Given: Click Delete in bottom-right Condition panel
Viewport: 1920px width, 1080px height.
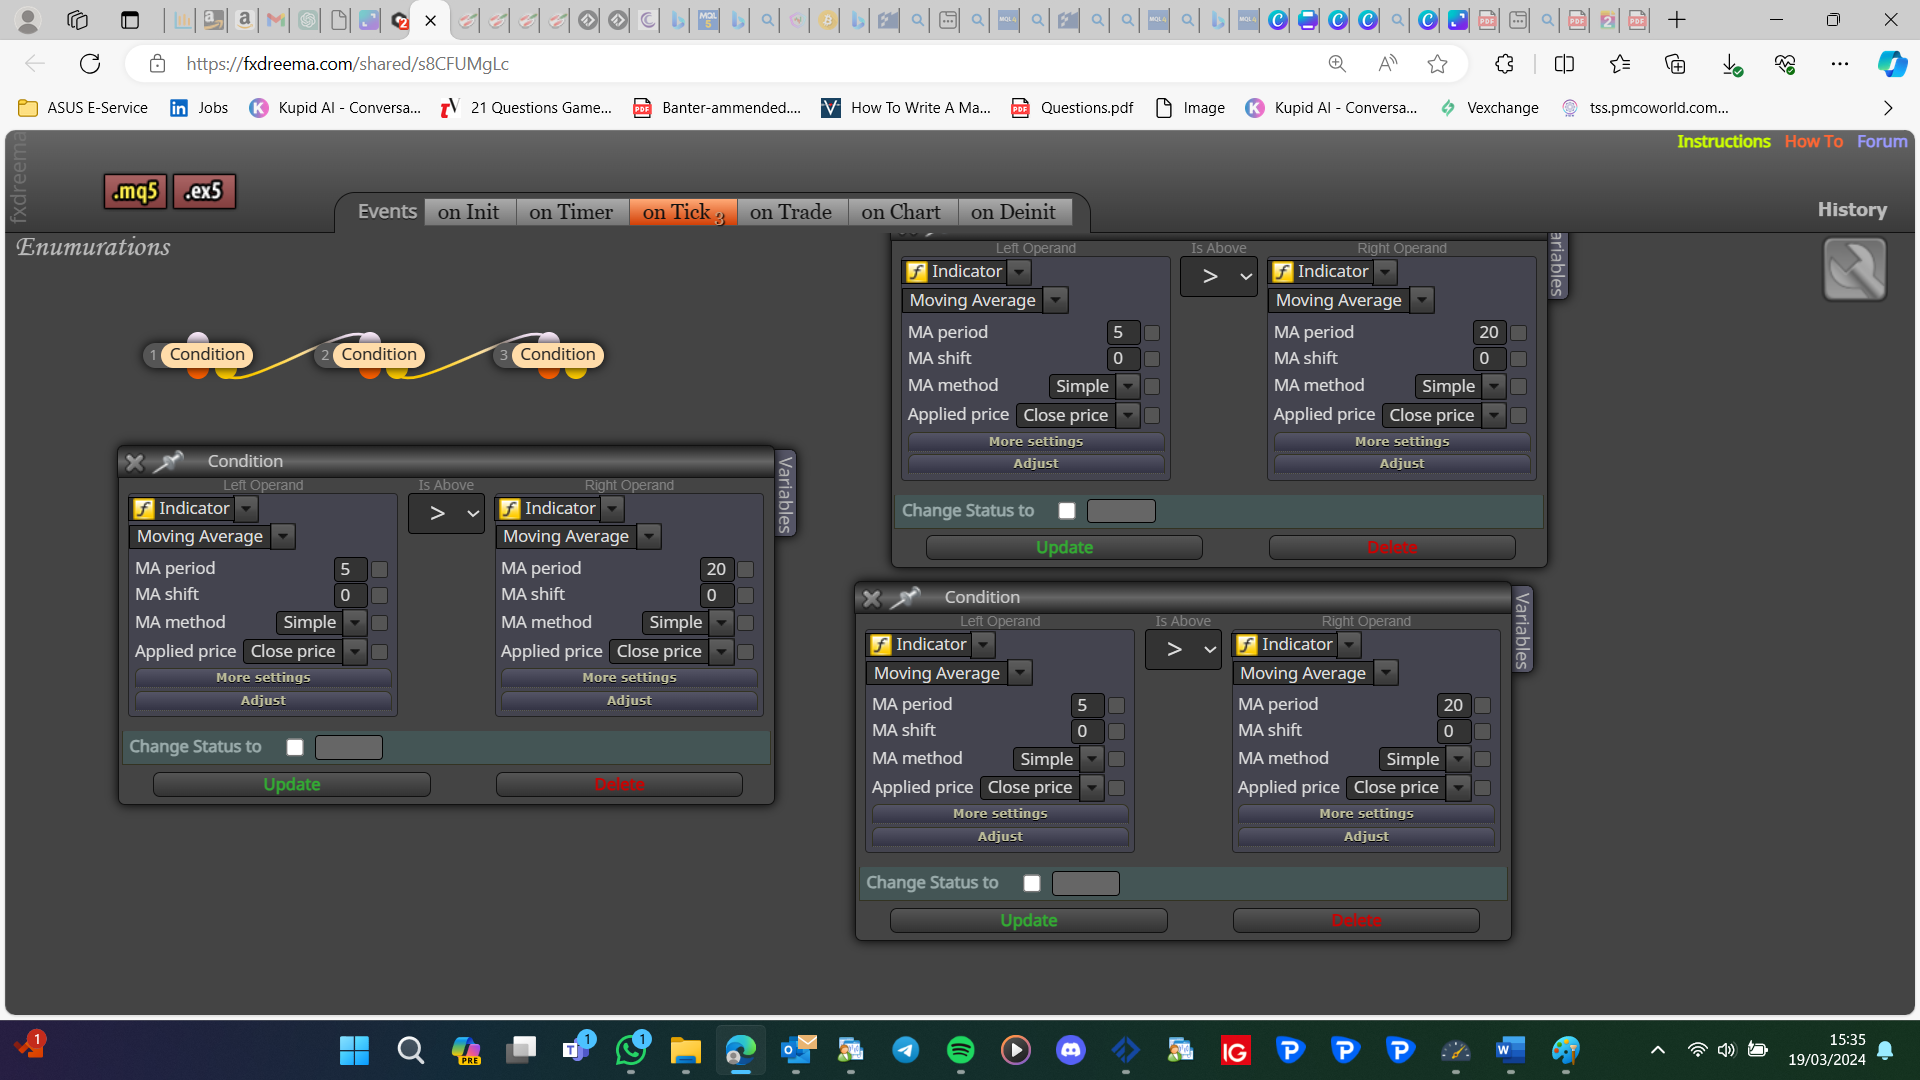Looking at the screenshot, I should (x=1356, y=921).
